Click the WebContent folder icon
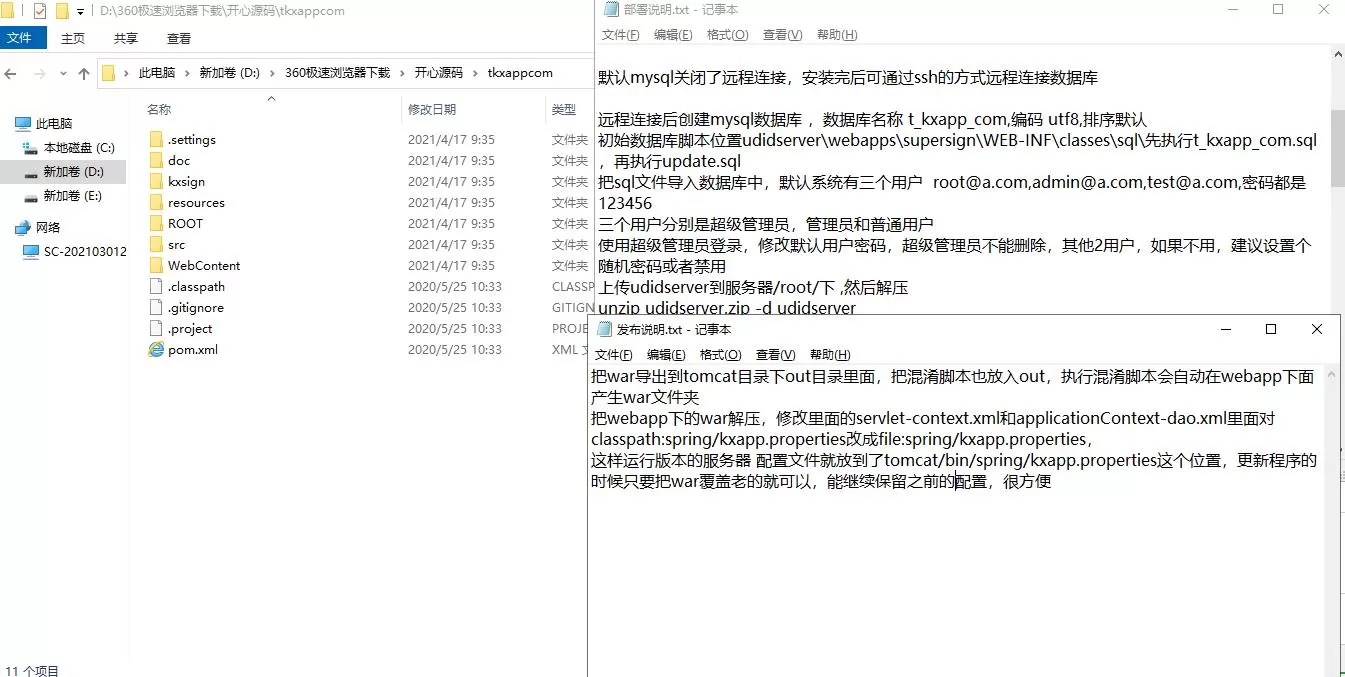Image resolution: width=1345 pixels, height=677 pixels. tap(155, 265)
